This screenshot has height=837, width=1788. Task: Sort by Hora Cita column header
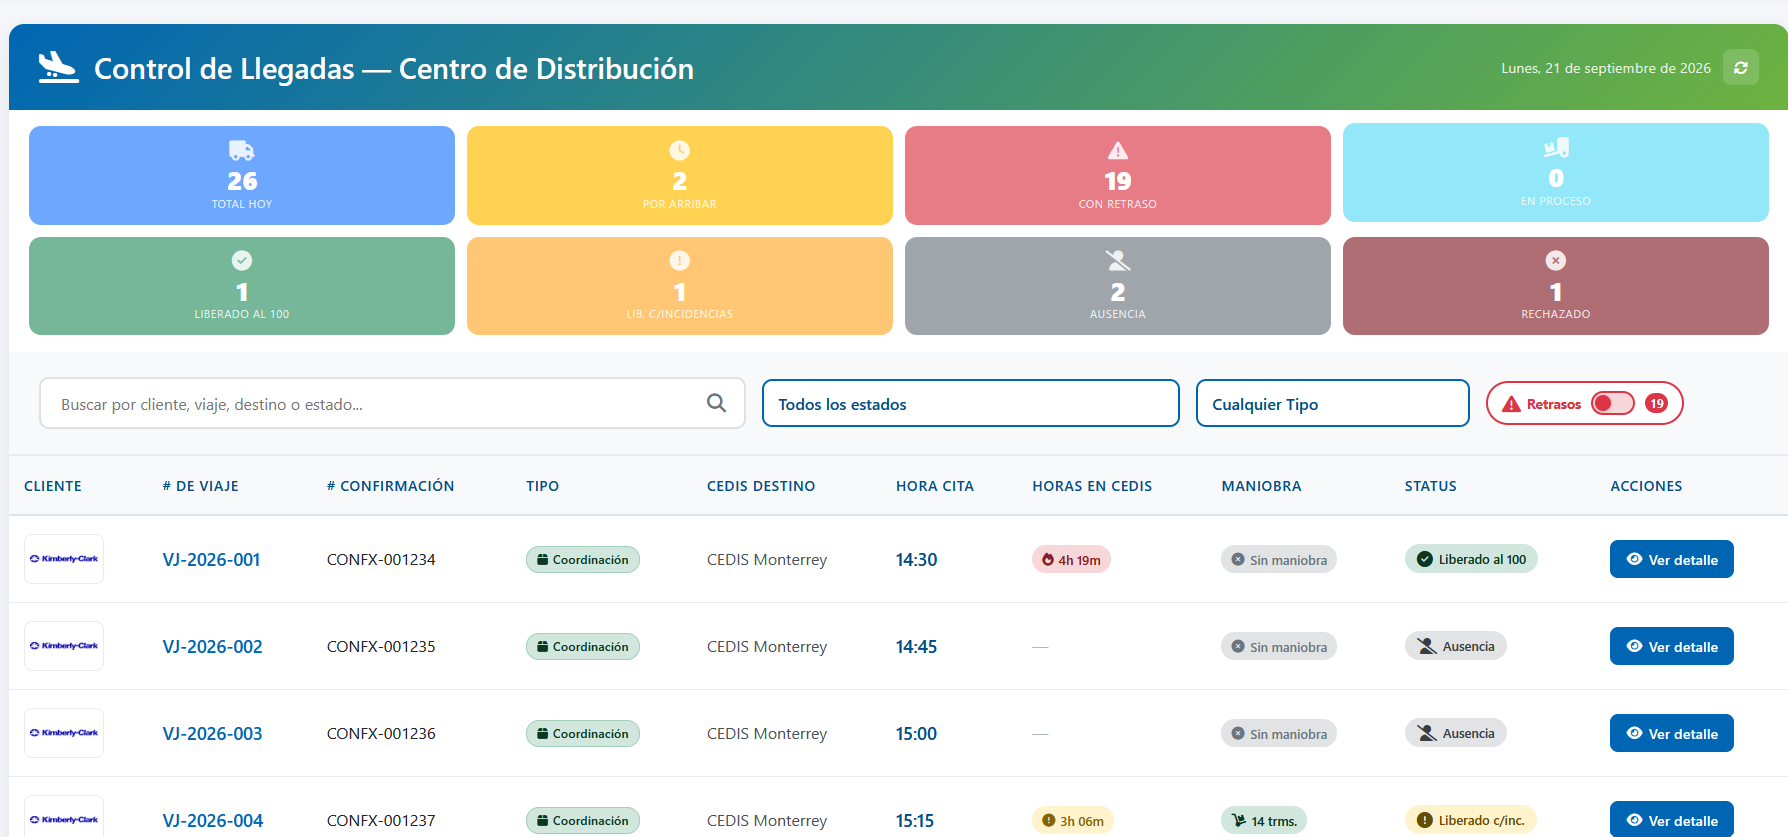tap(935, 486)
